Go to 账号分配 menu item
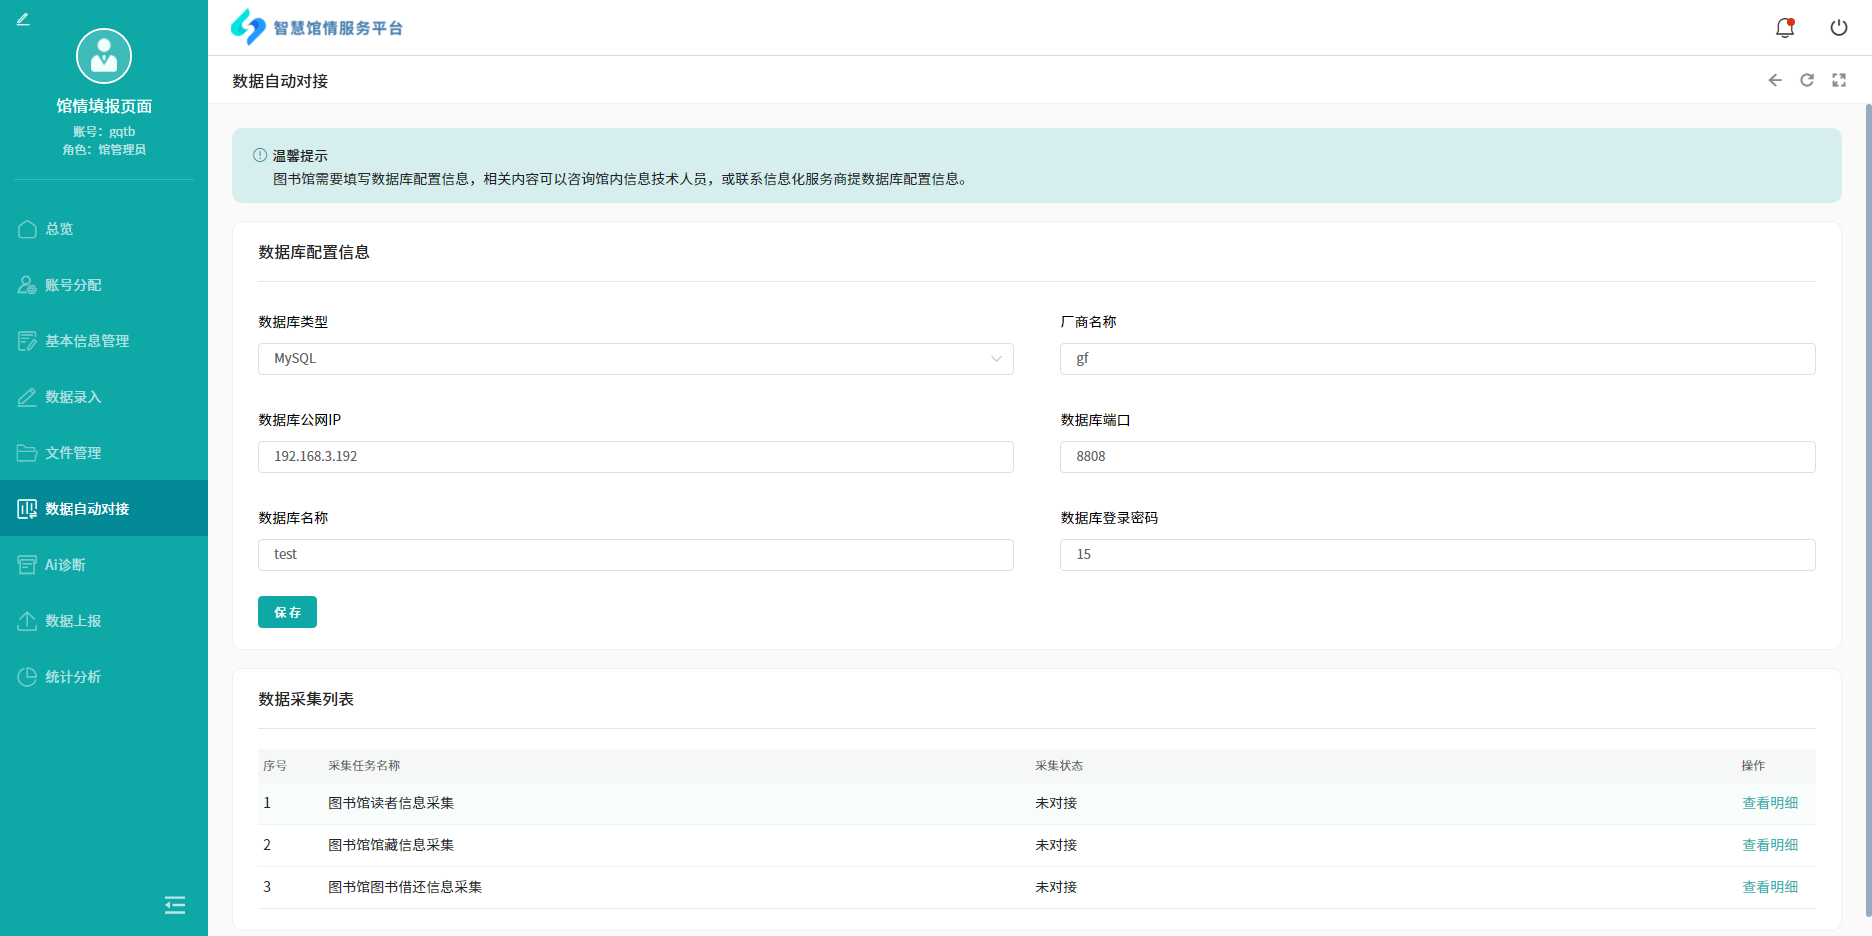The width and height of the screenshot is (1872, 936). [x=73, y=285]
